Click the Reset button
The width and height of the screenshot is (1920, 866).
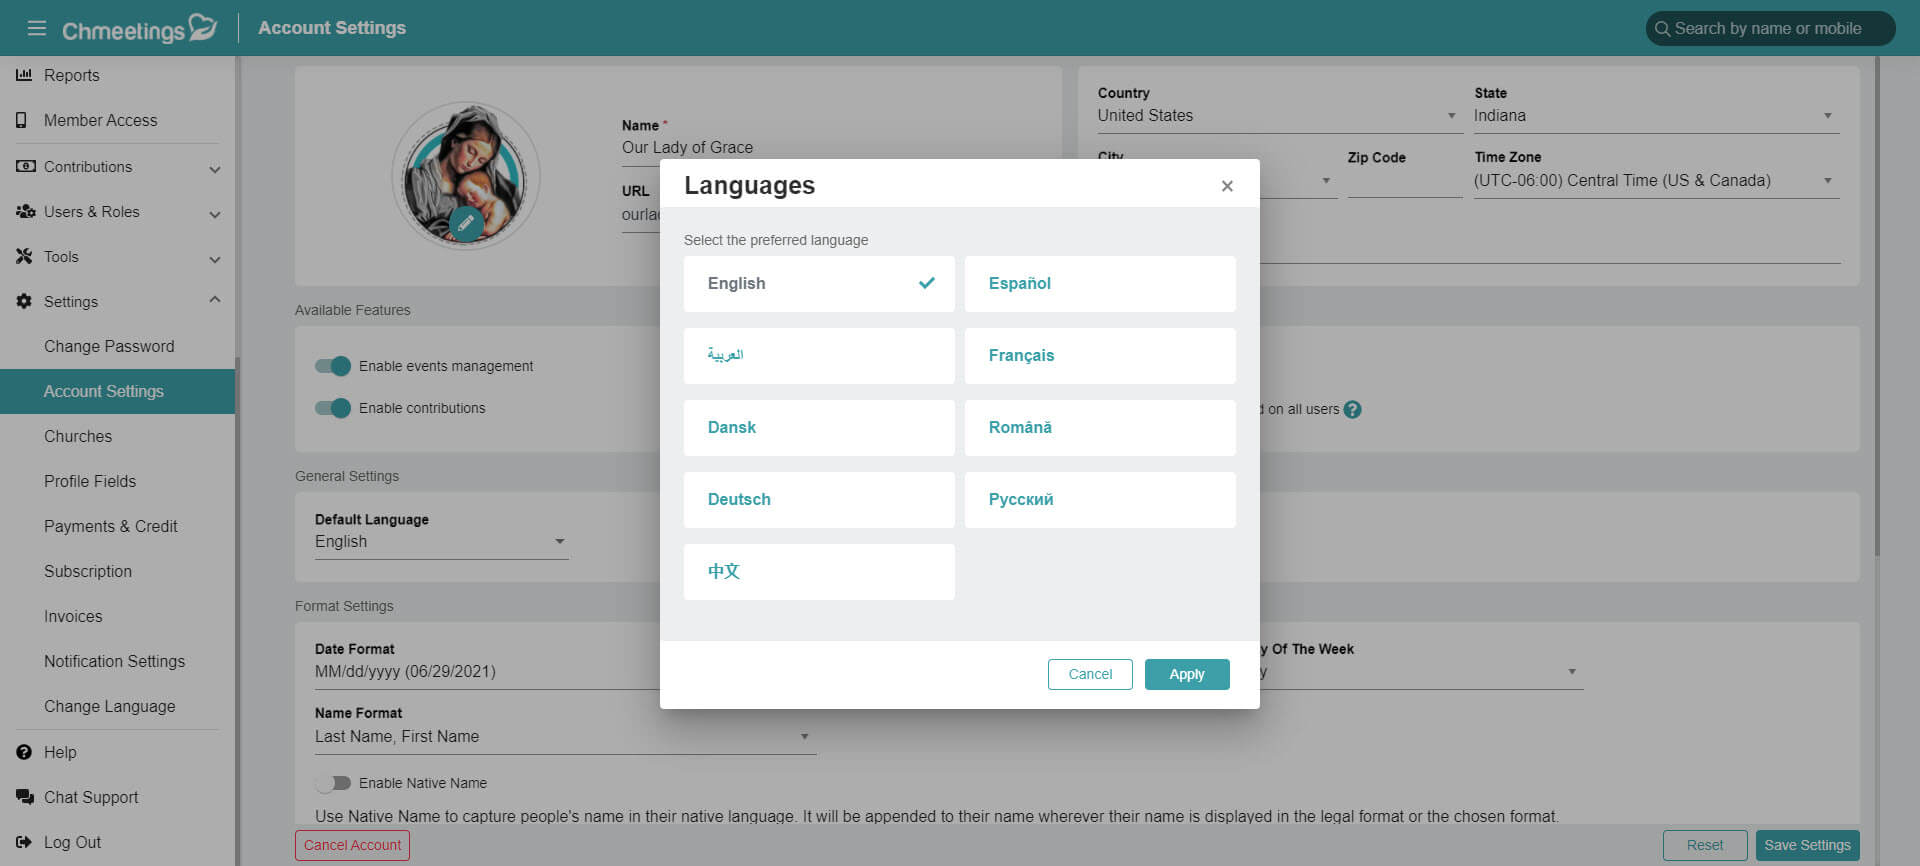click(1705, 845)
